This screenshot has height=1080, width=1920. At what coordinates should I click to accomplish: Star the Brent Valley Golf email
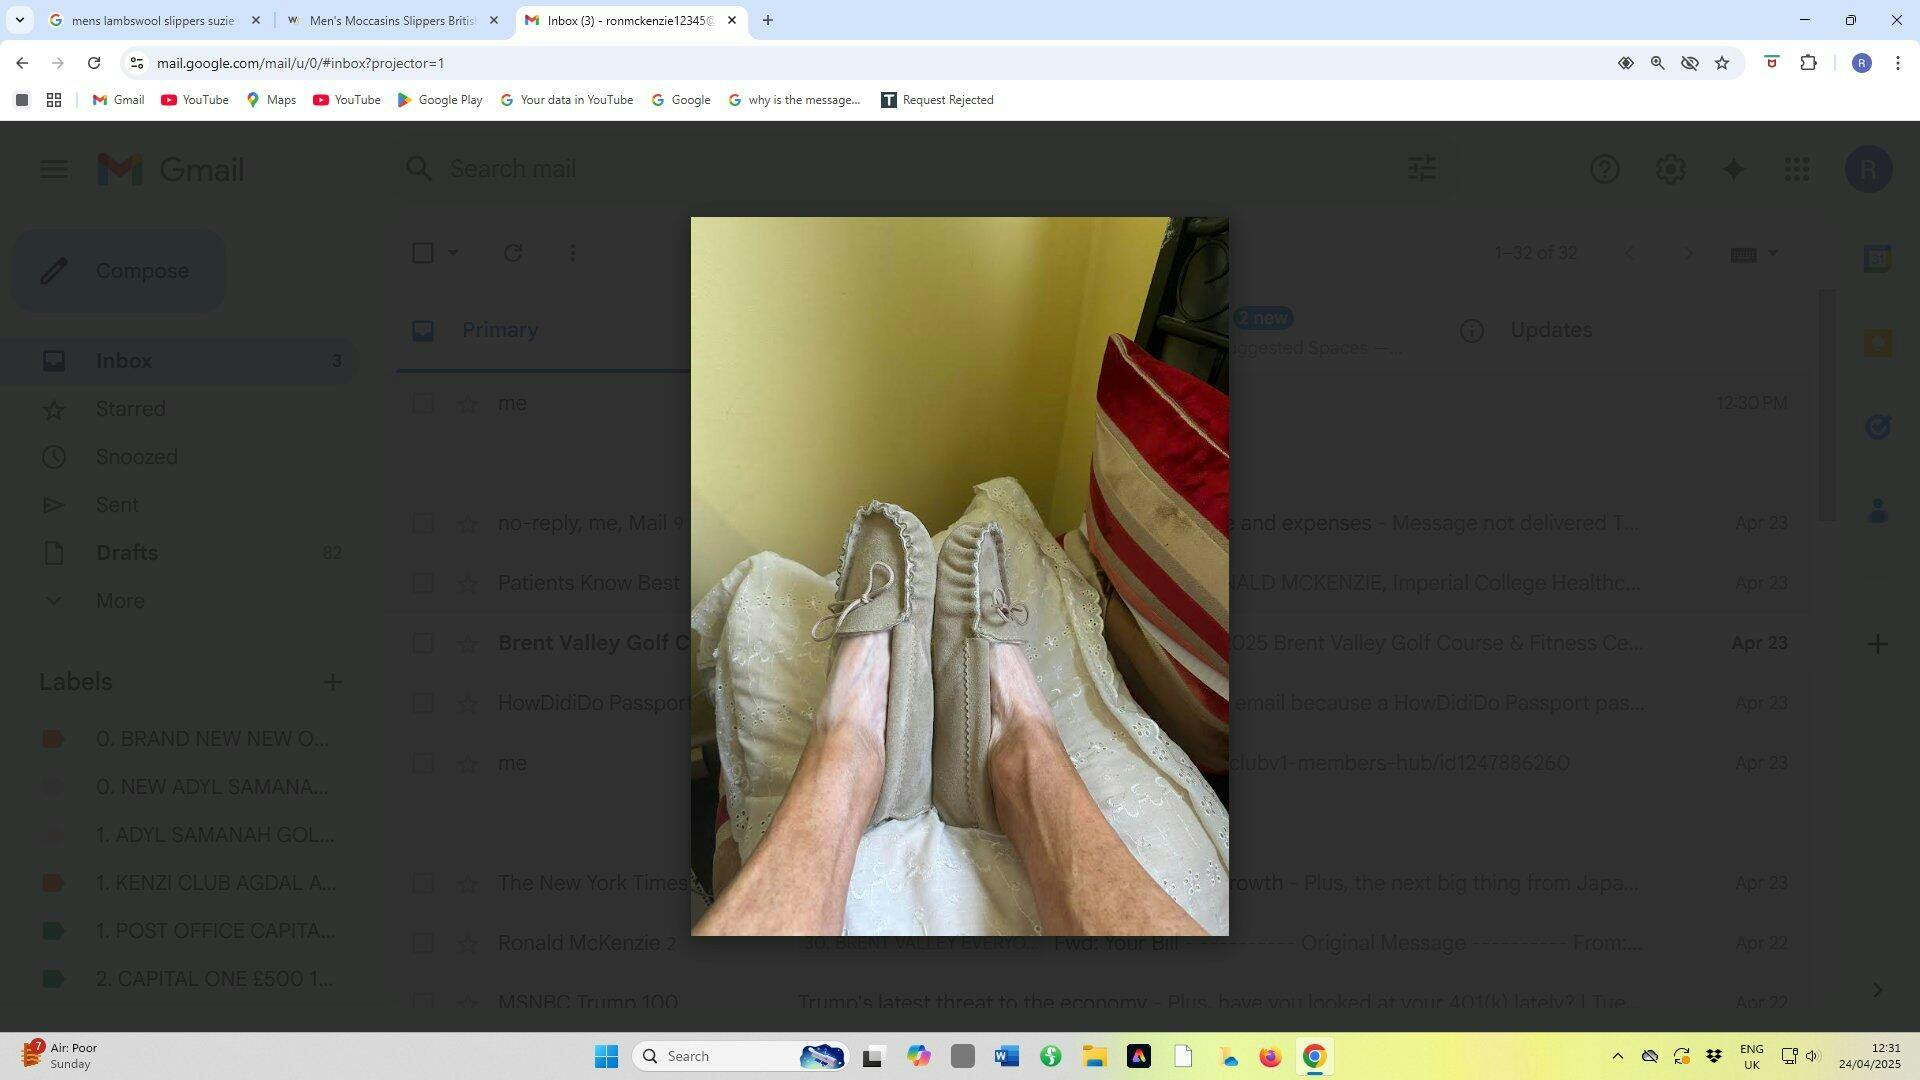(x=467, y=643)
